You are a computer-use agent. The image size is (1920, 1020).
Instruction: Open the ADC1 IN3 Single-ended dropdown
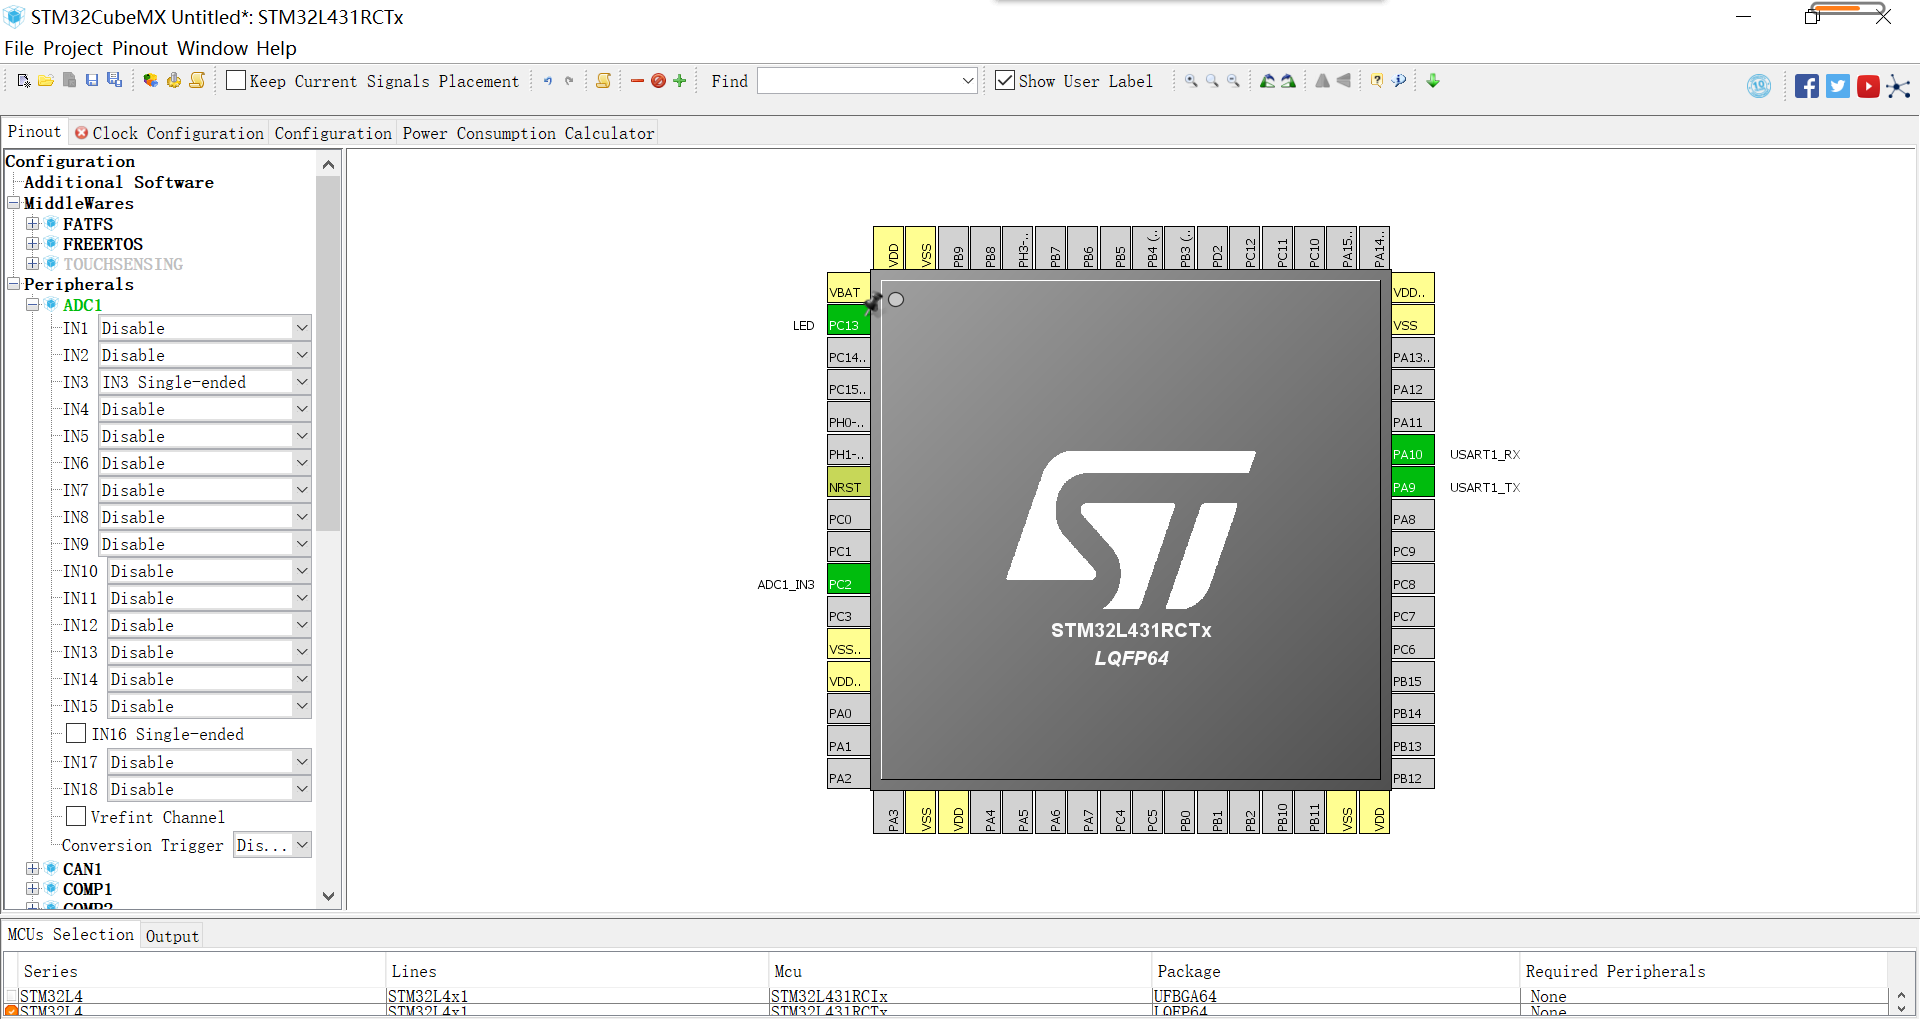tap(205, 382)
